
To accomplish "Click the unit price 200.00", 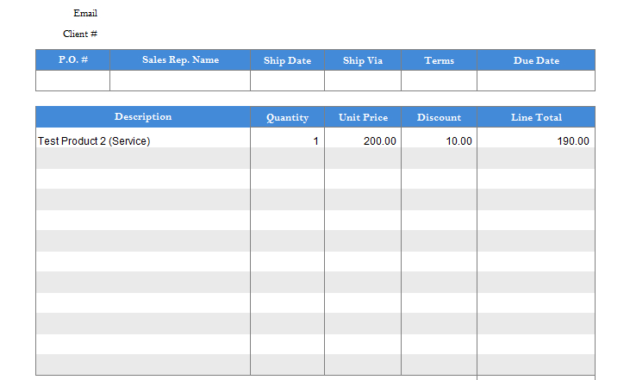I will click(380, 141).
